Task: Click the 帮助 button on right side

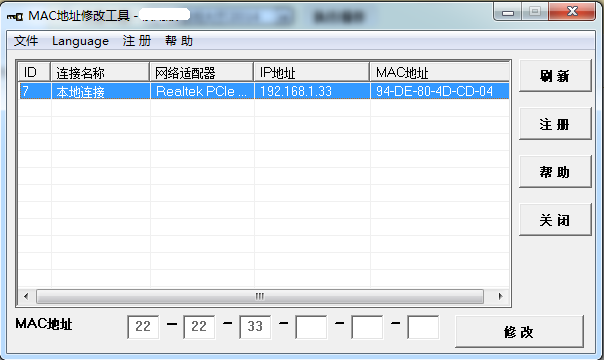Action: 555,172
